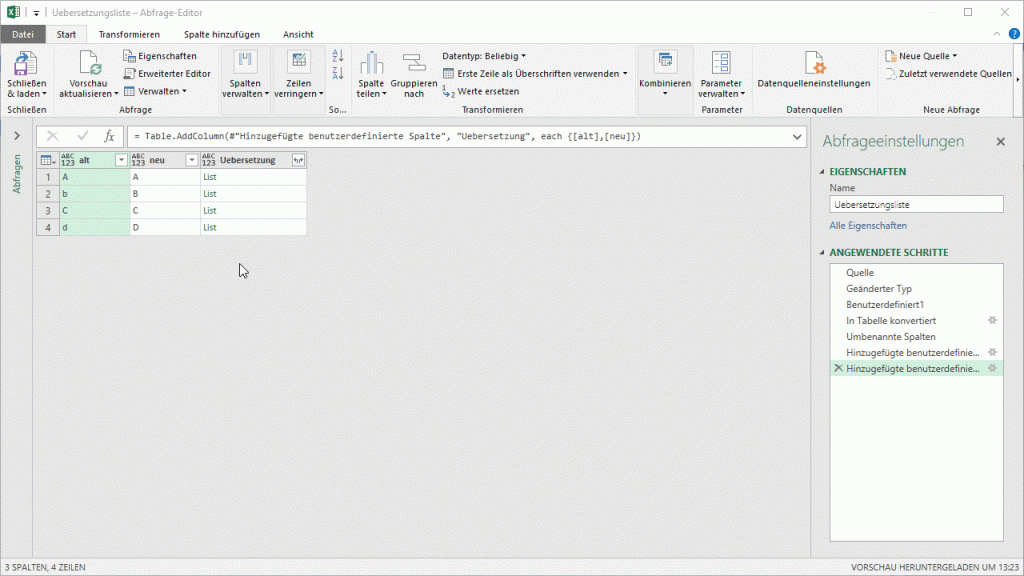Screen dimensions: 1024x576
Task: Switch to the Transformieren tab
Action: (128, 33)
